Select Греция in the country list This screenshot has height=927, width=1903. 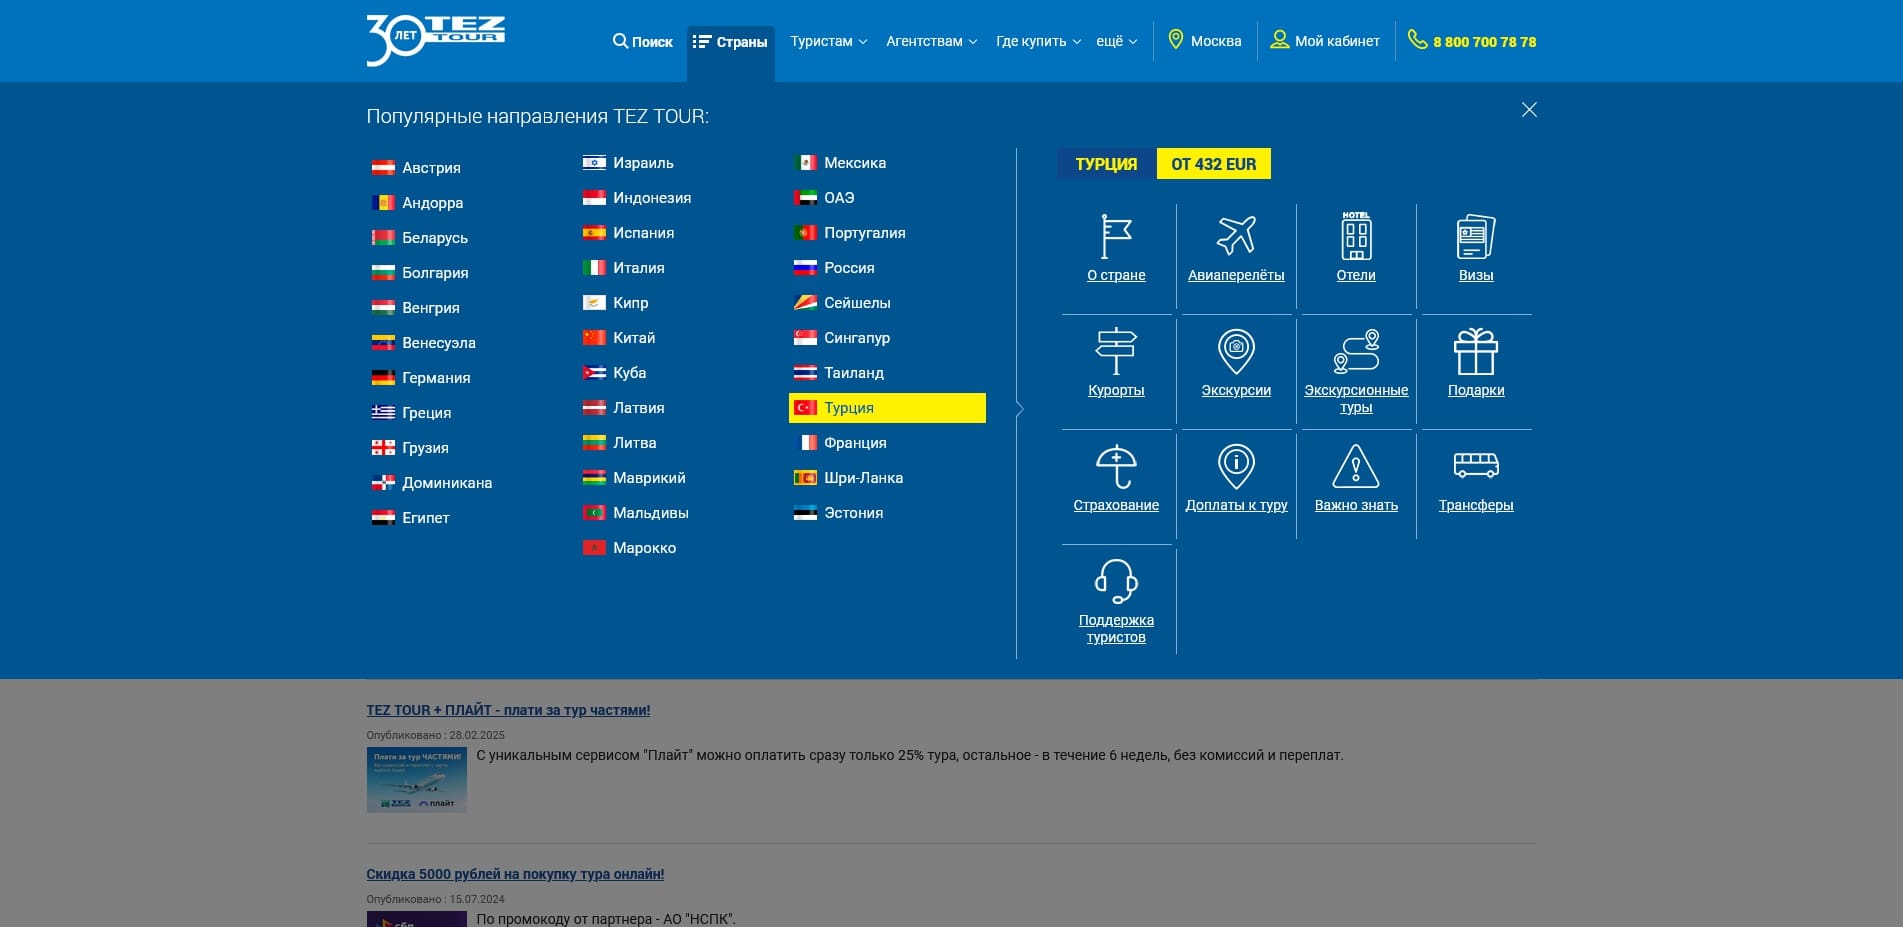426,413
